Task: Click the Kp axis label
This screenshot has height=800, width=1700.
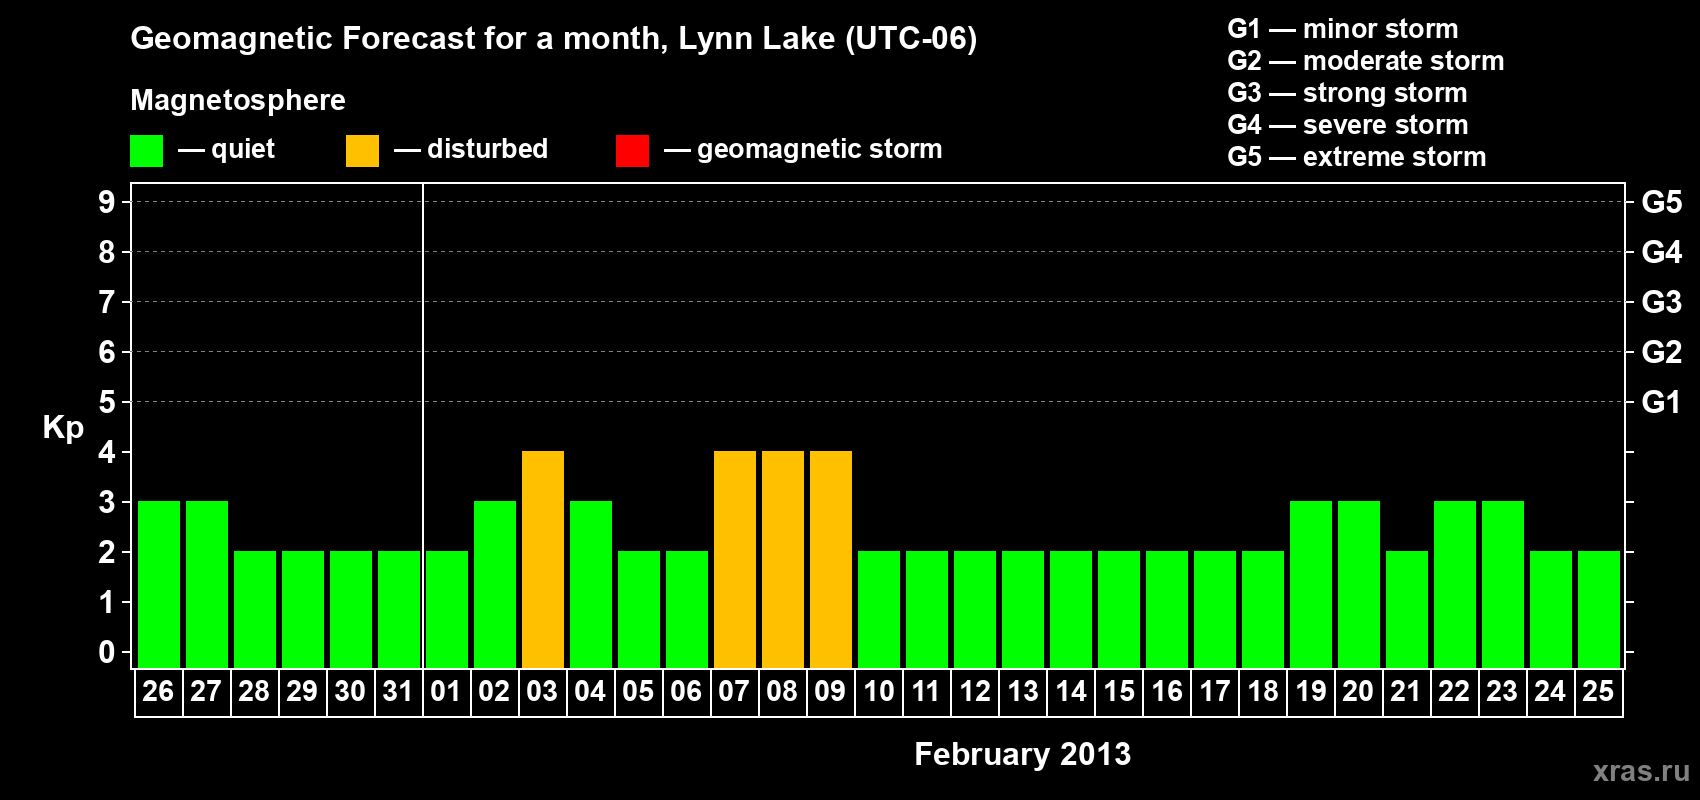Action: (x=63, y=427)
